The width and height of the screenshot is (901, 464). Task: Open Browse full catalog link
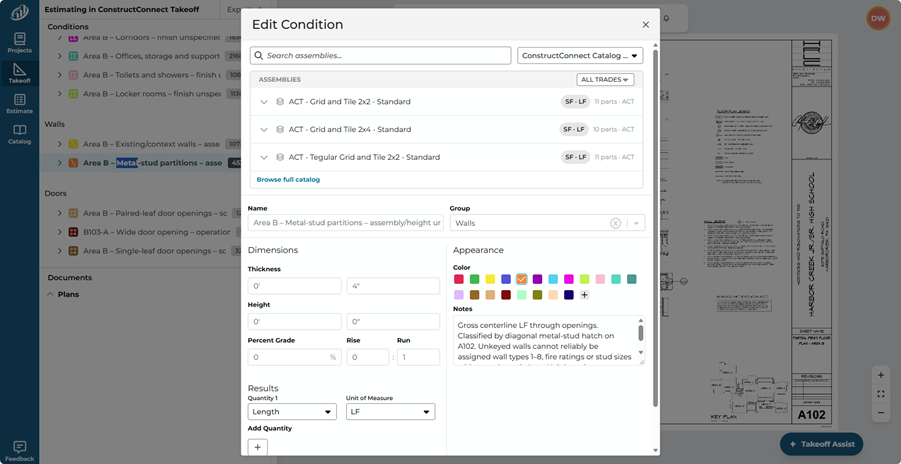[x=288, y=179]
